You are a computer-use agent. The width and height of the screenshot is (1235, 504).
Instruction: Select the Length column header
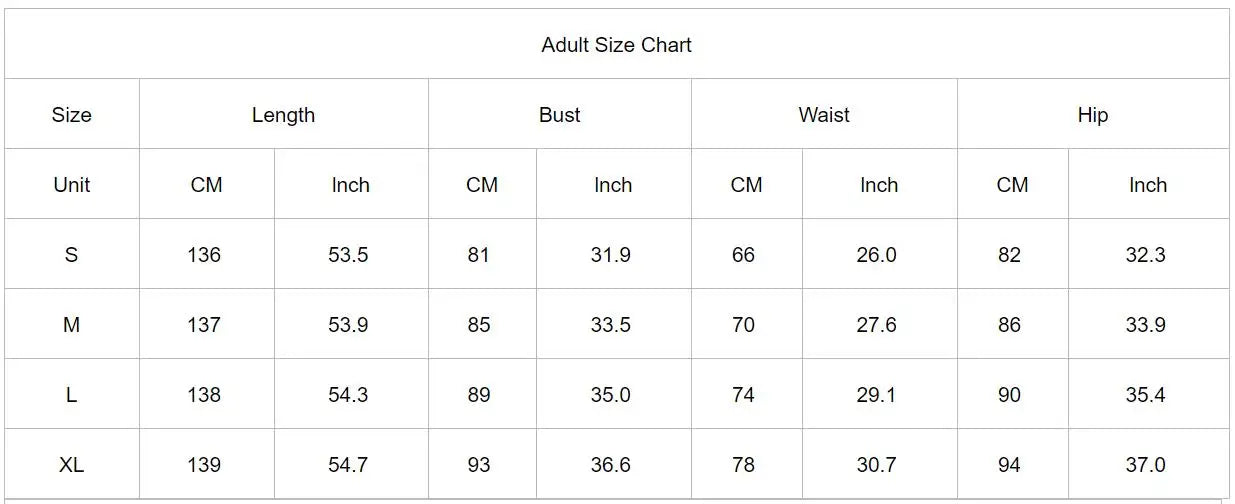283,115
